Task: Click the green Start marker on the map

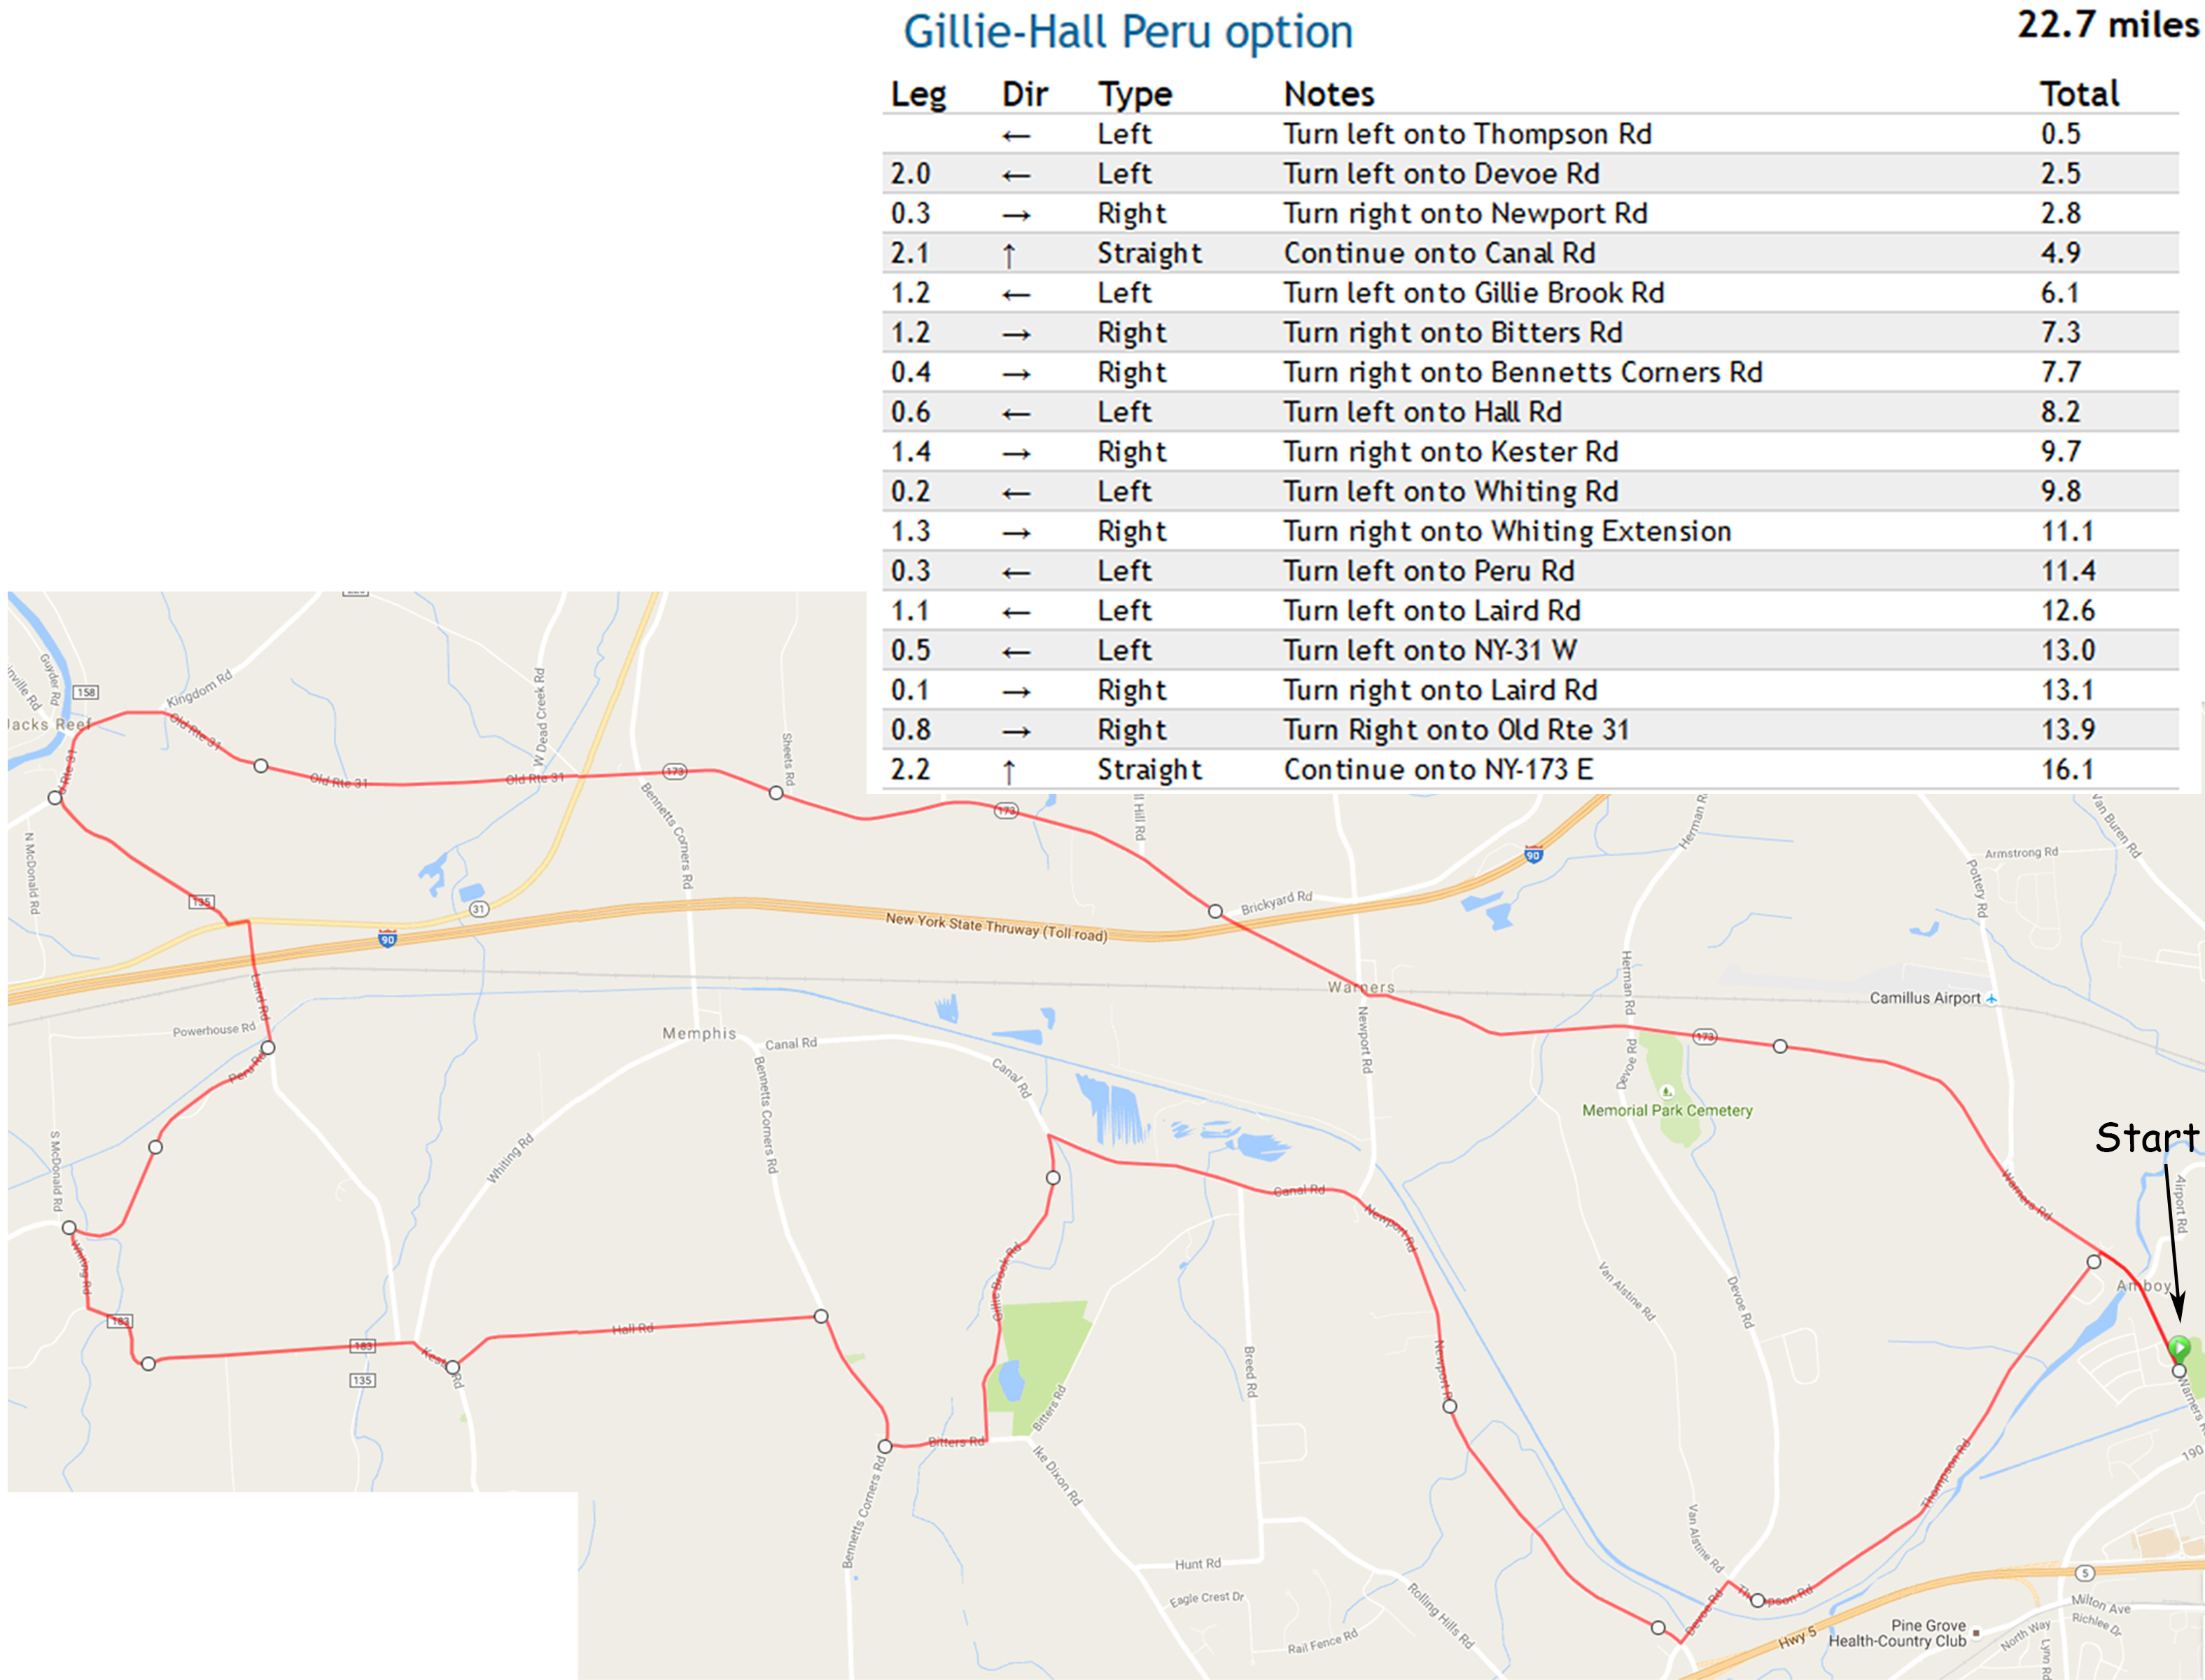Action: [2179, 1348]
